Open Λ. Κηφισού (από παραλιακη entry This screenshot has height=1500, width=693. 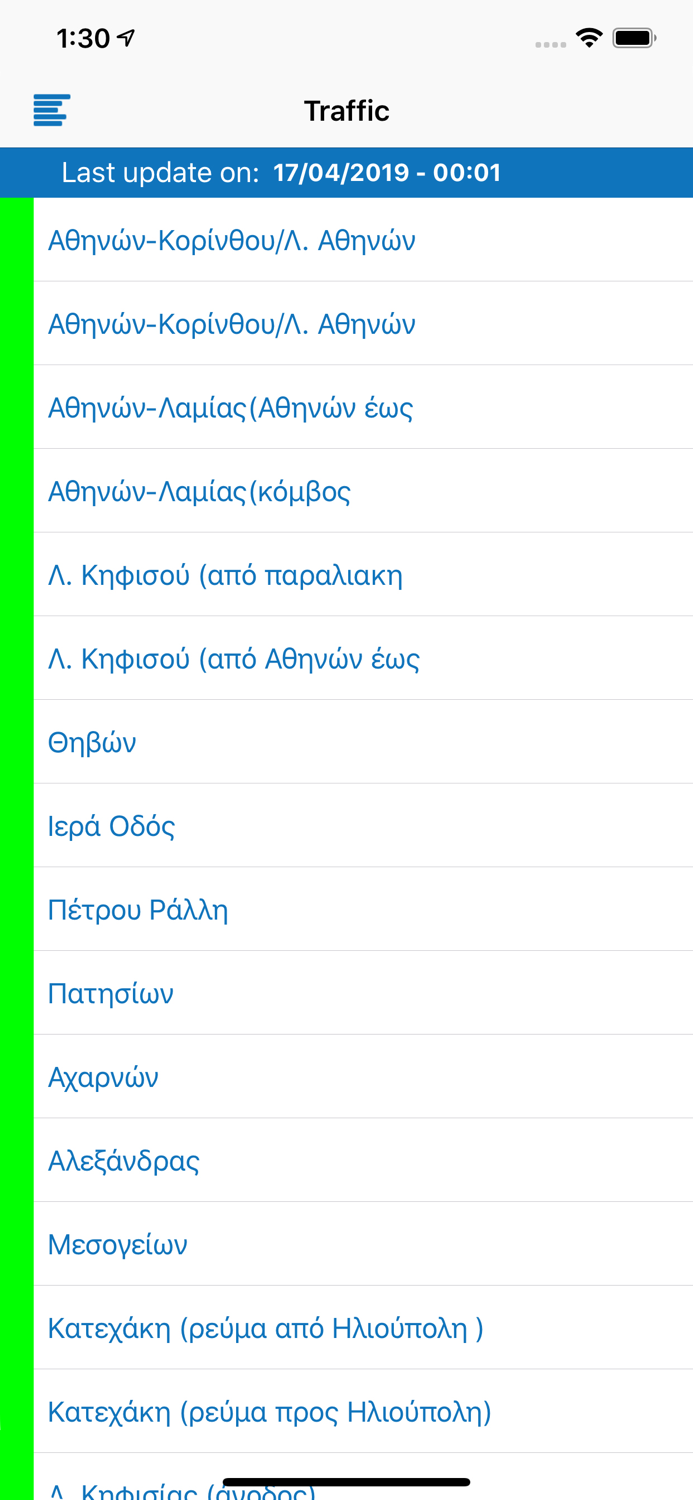pos(225,576)
